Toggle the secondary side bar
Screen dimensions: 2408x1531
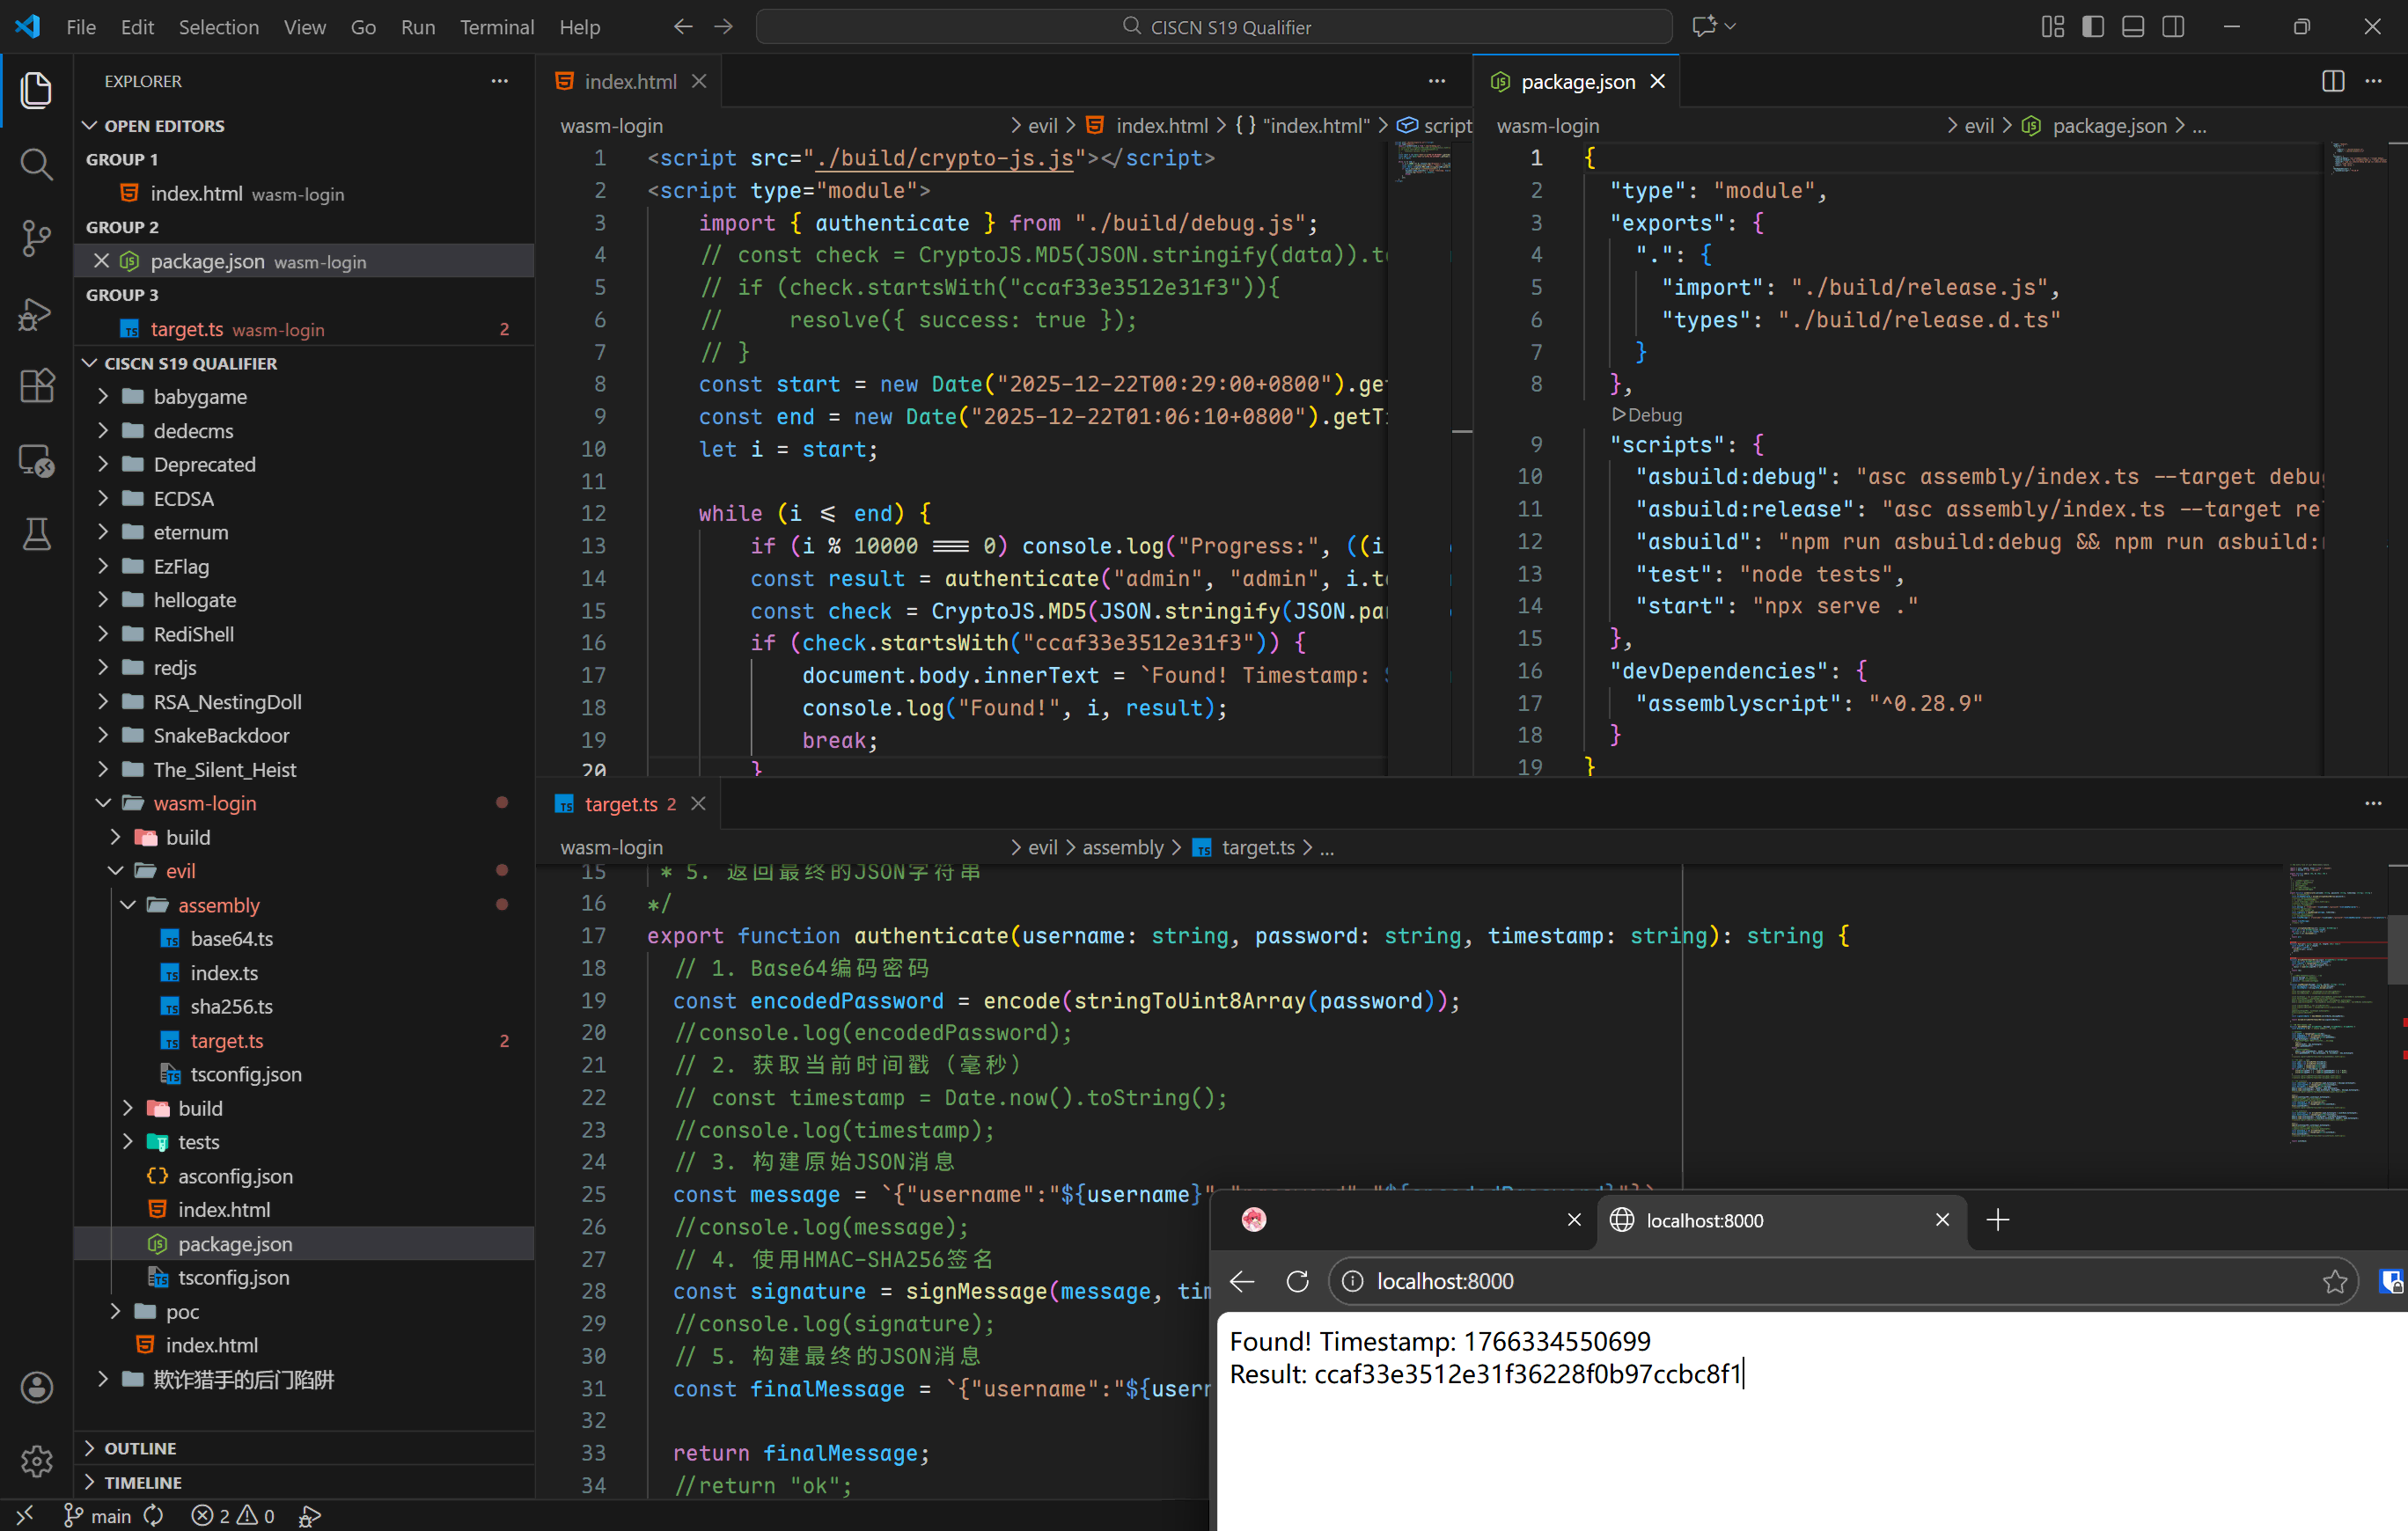[x=2172, y=27]
